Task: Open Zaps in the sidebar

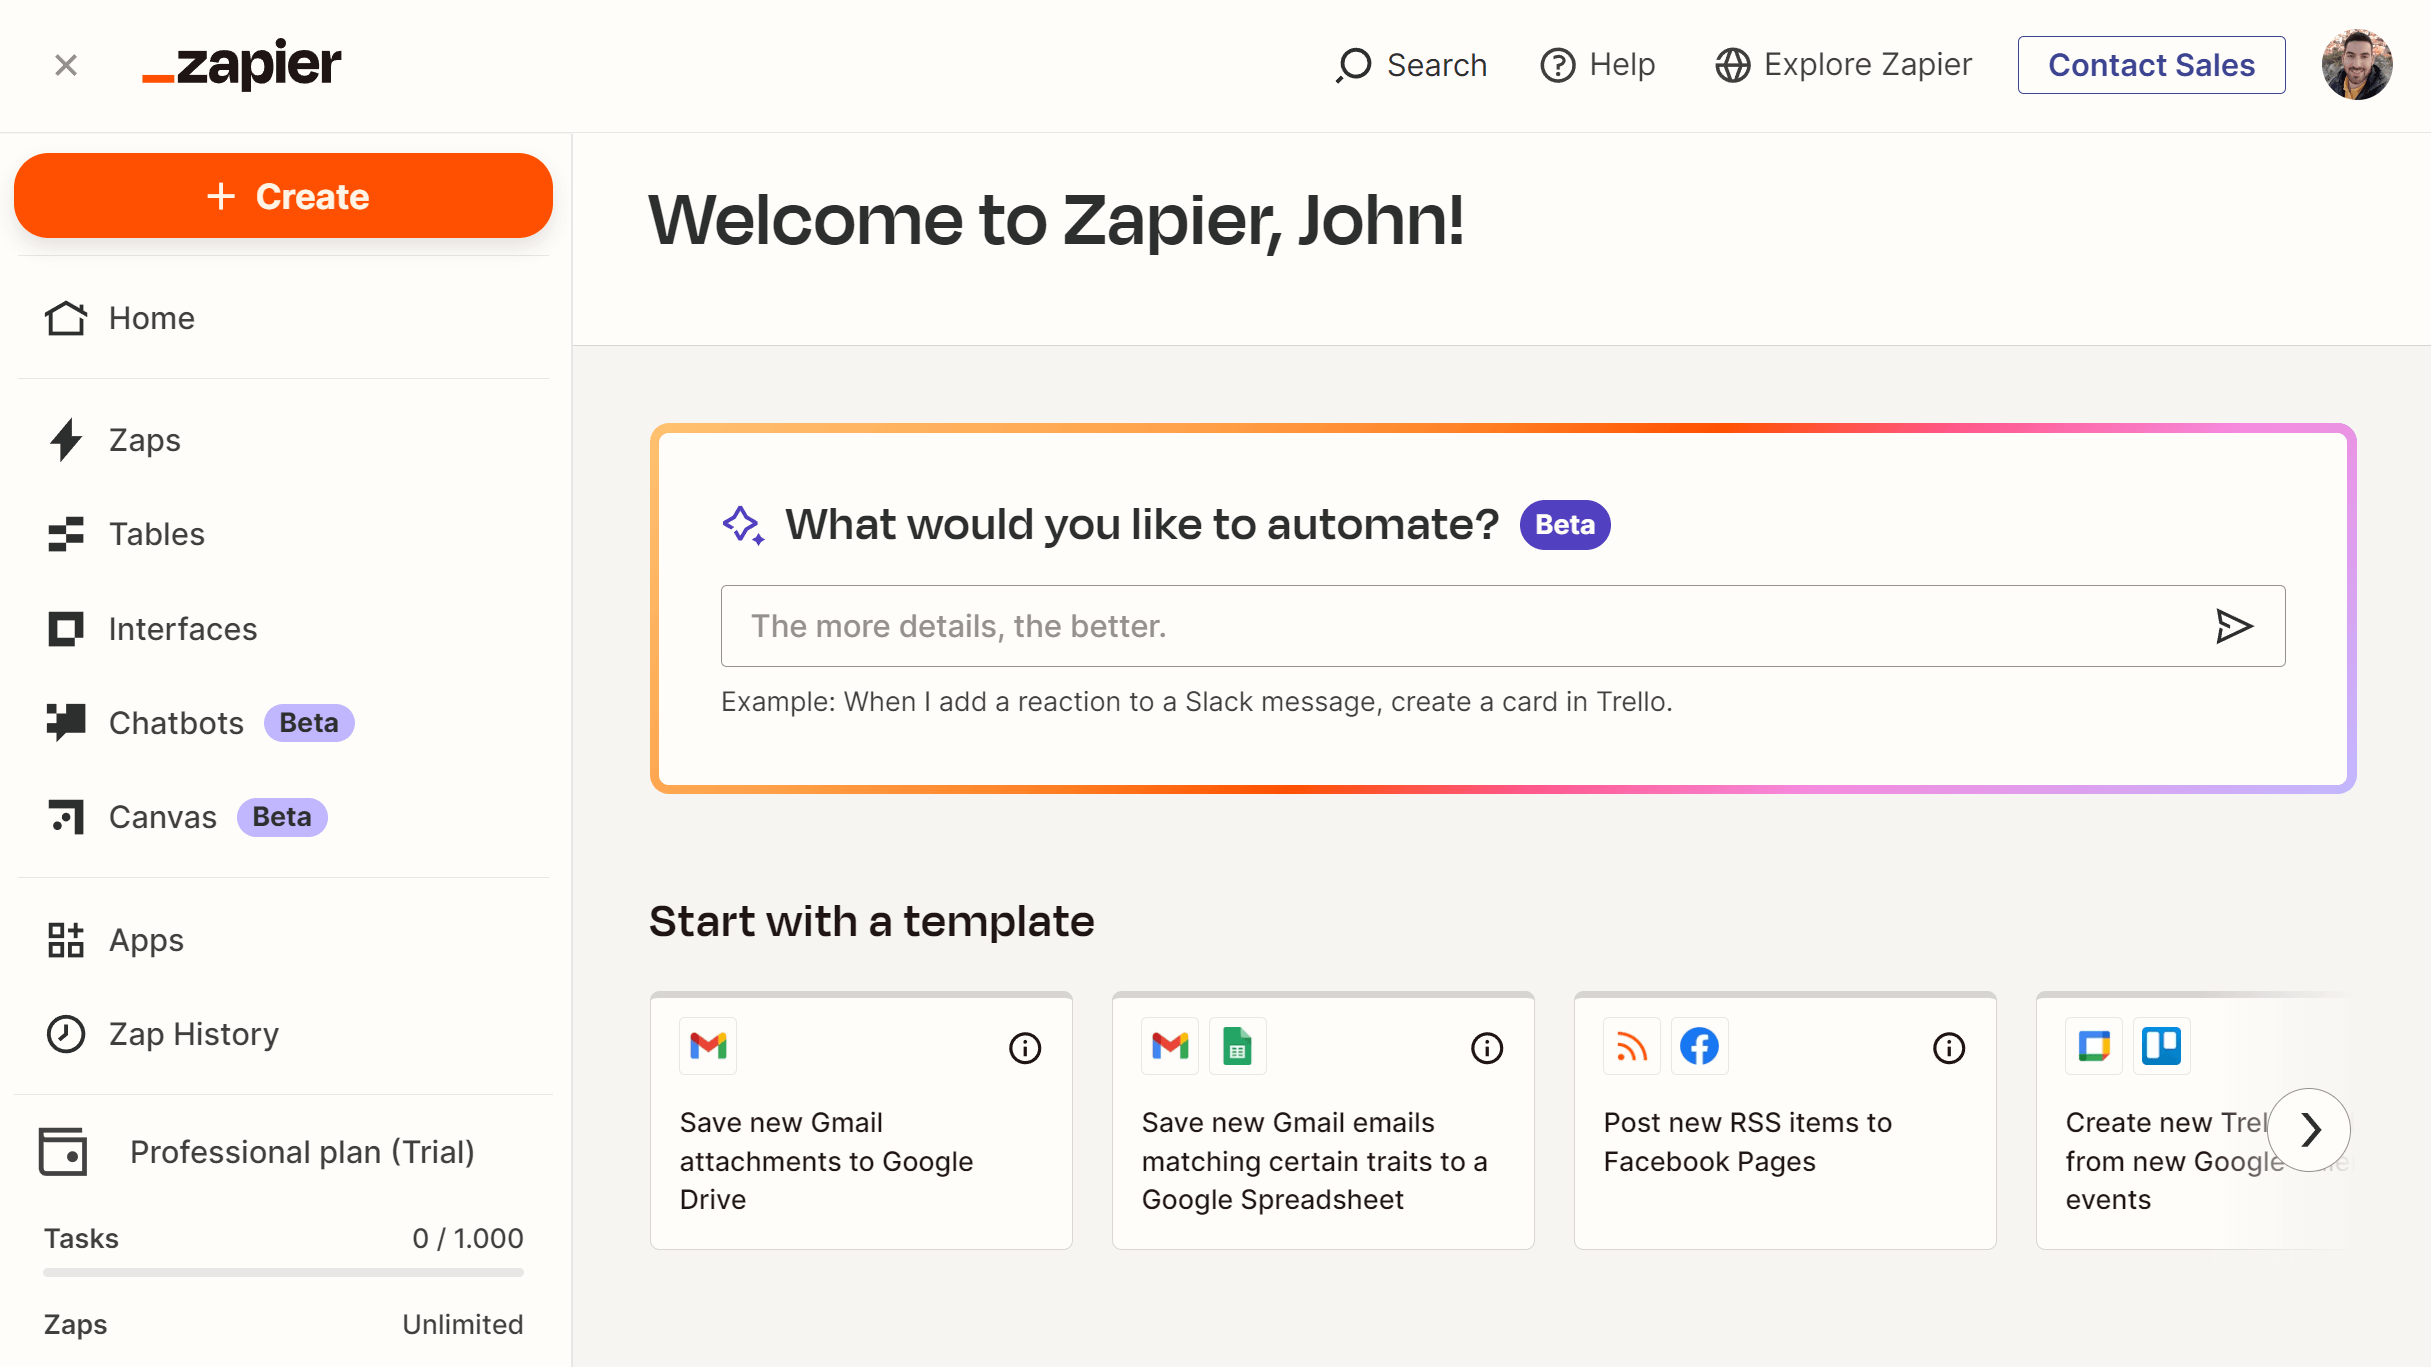Action: (x=284, y=440)
